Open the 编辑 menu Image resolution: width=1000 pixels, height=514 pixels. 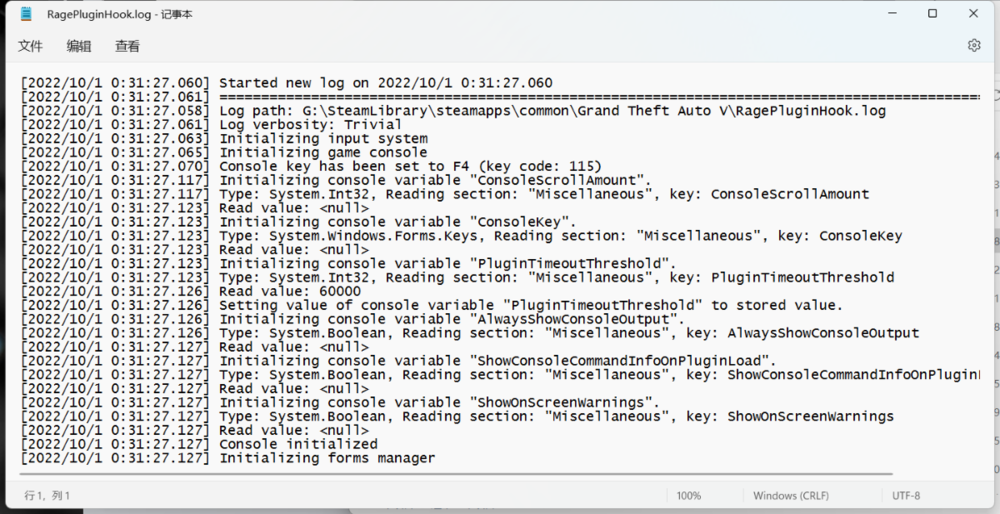coord(79,46)
